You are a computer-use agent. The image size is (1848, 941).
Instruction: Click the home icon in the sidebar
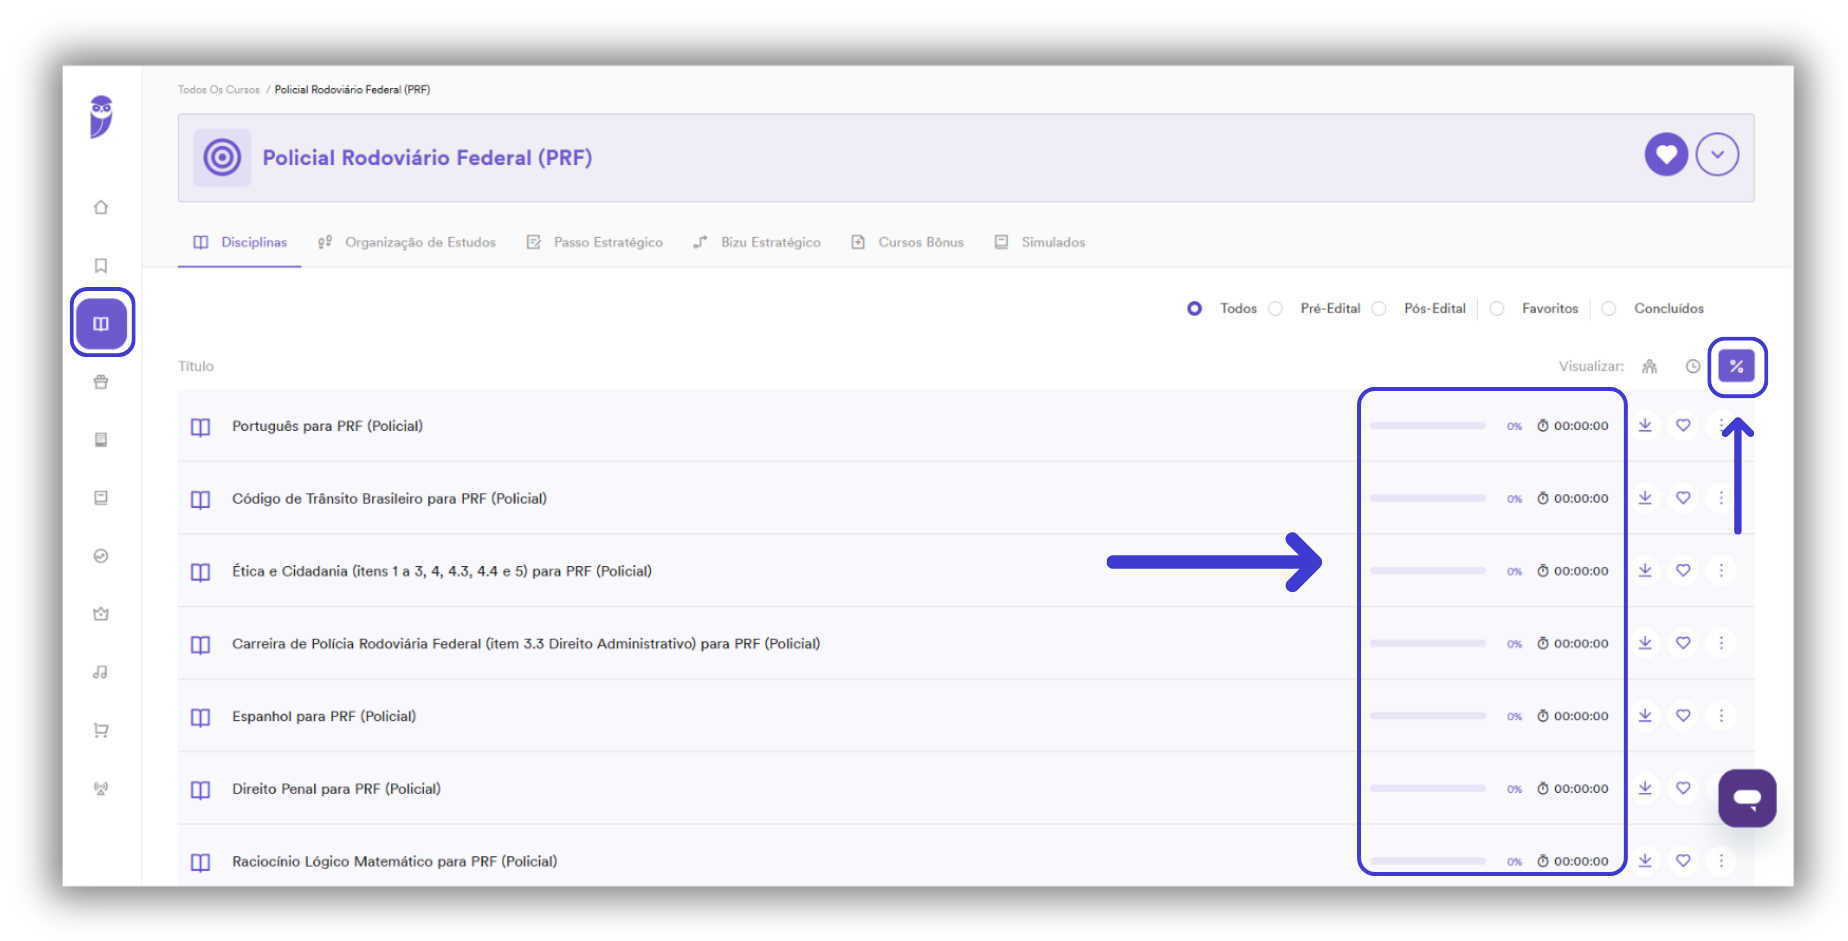tap(101, 208)
